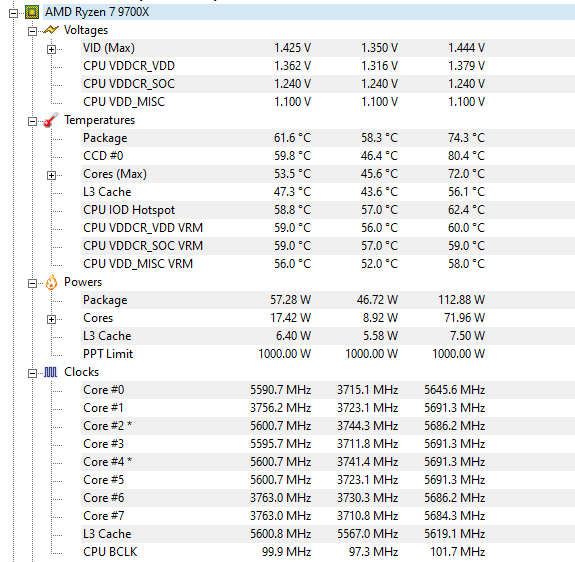Select the Core #3 clock row
Image resolution: width=575 pixels, height=562 pixels.
pyautogui.click(x=328, y=444)
